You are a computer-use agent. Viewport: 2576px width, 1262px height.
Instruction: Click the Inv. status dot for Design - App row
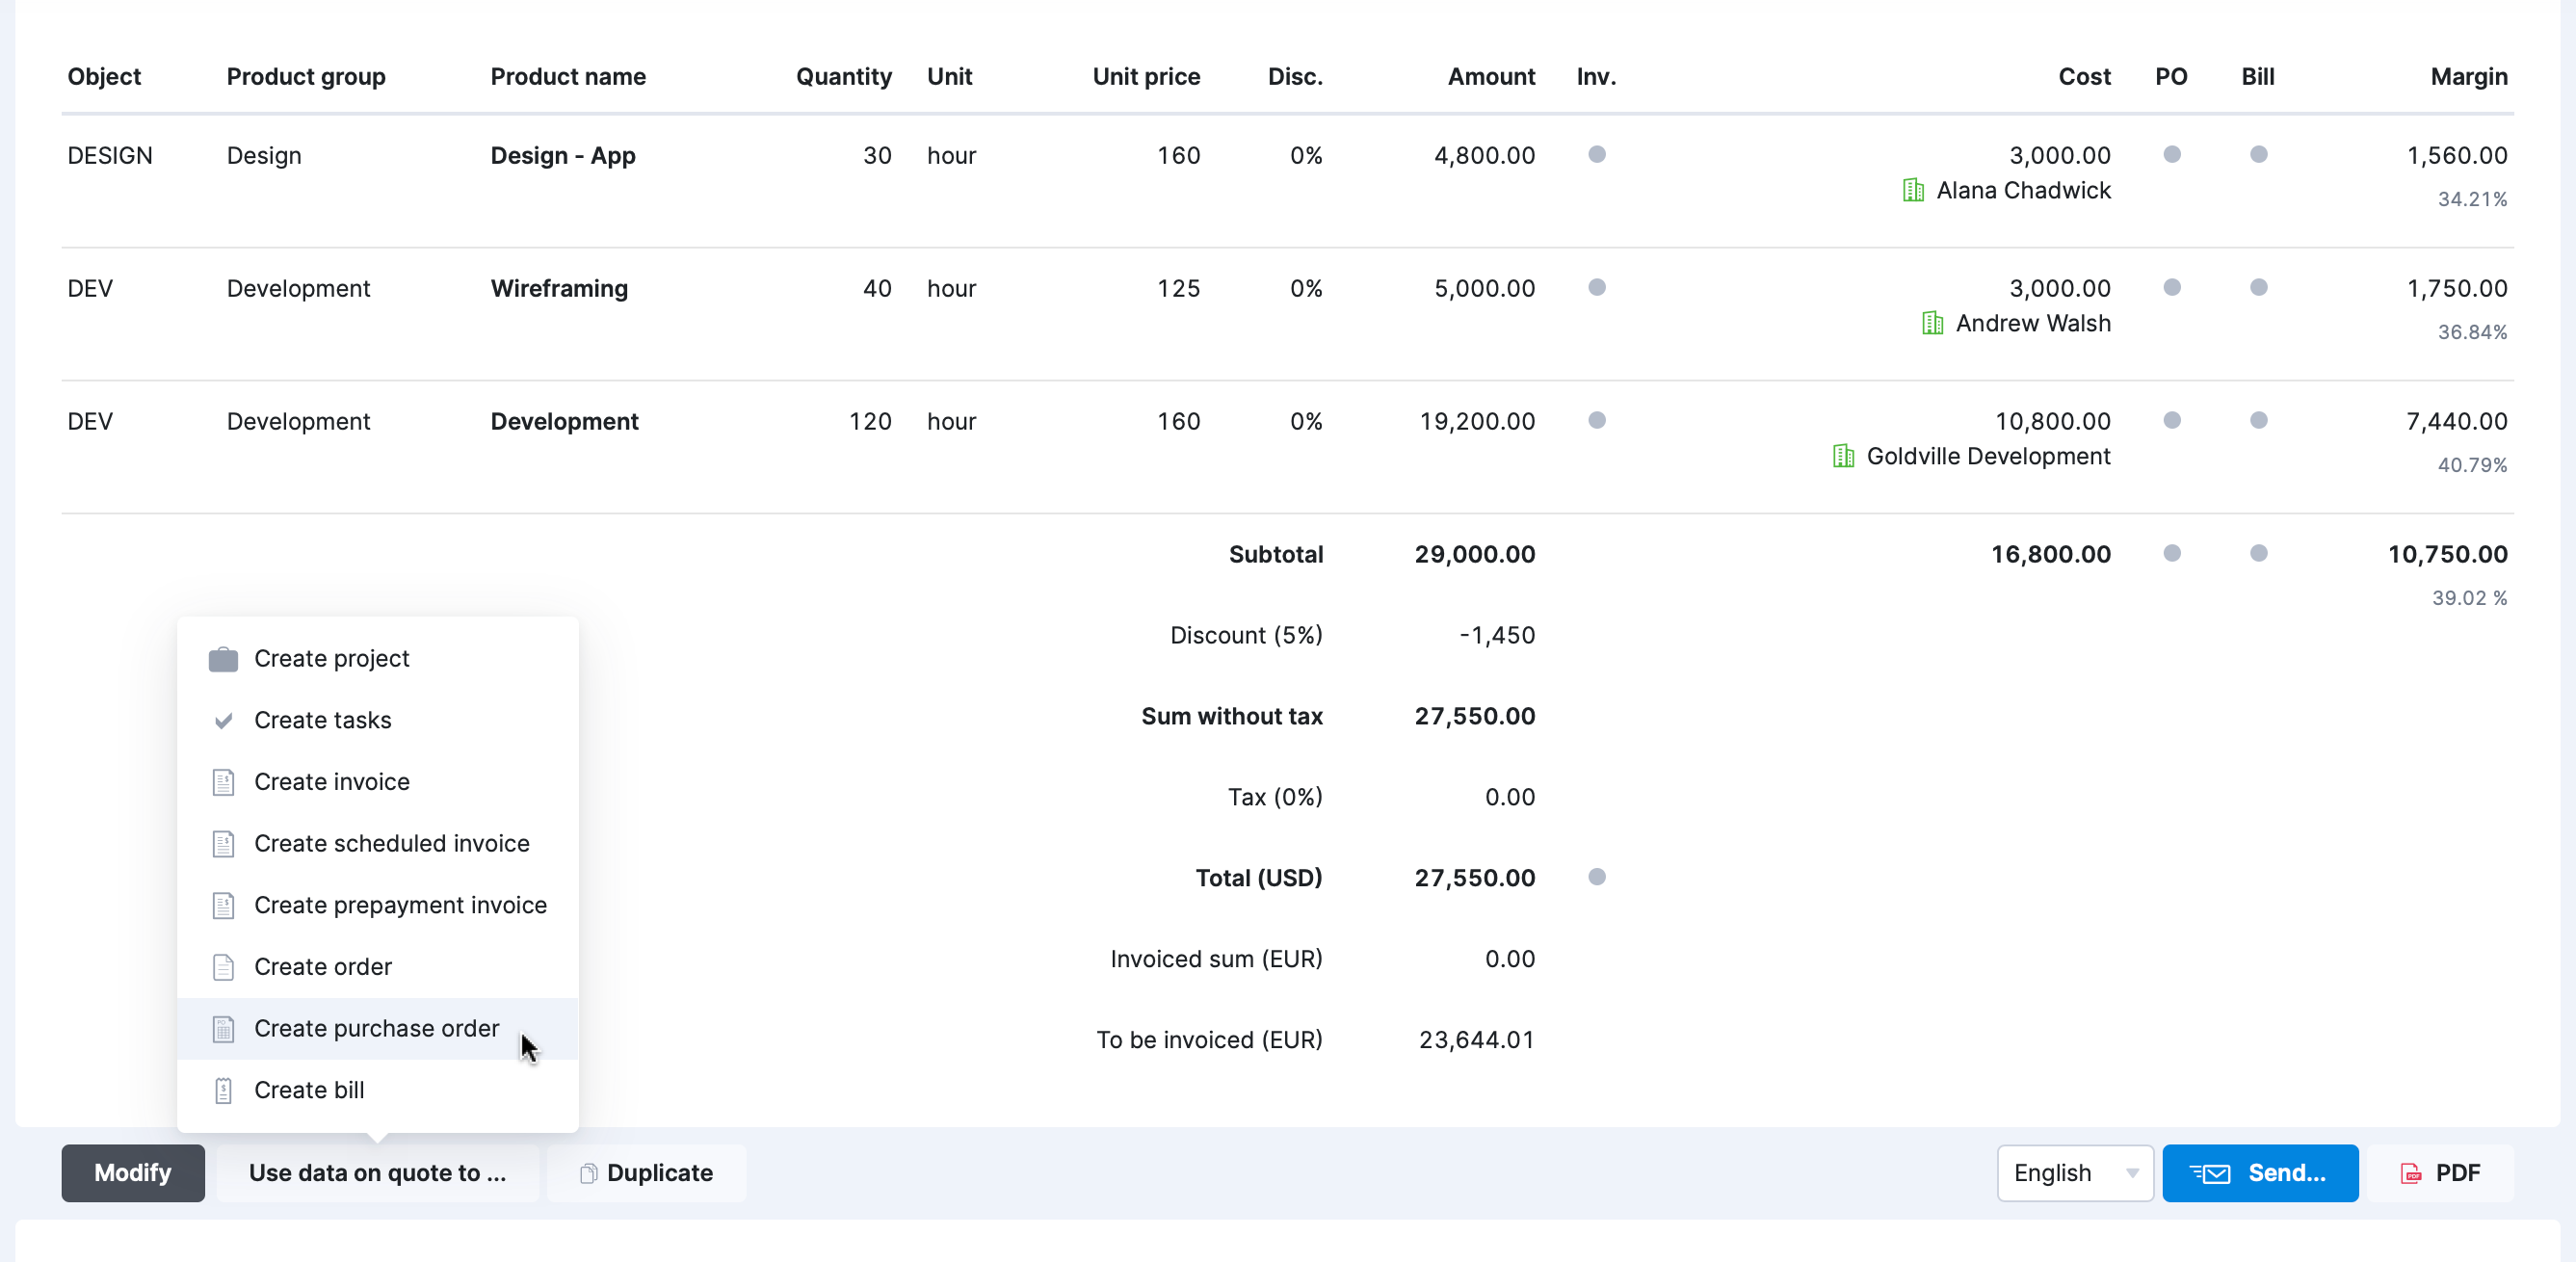tap(1597, 154)
